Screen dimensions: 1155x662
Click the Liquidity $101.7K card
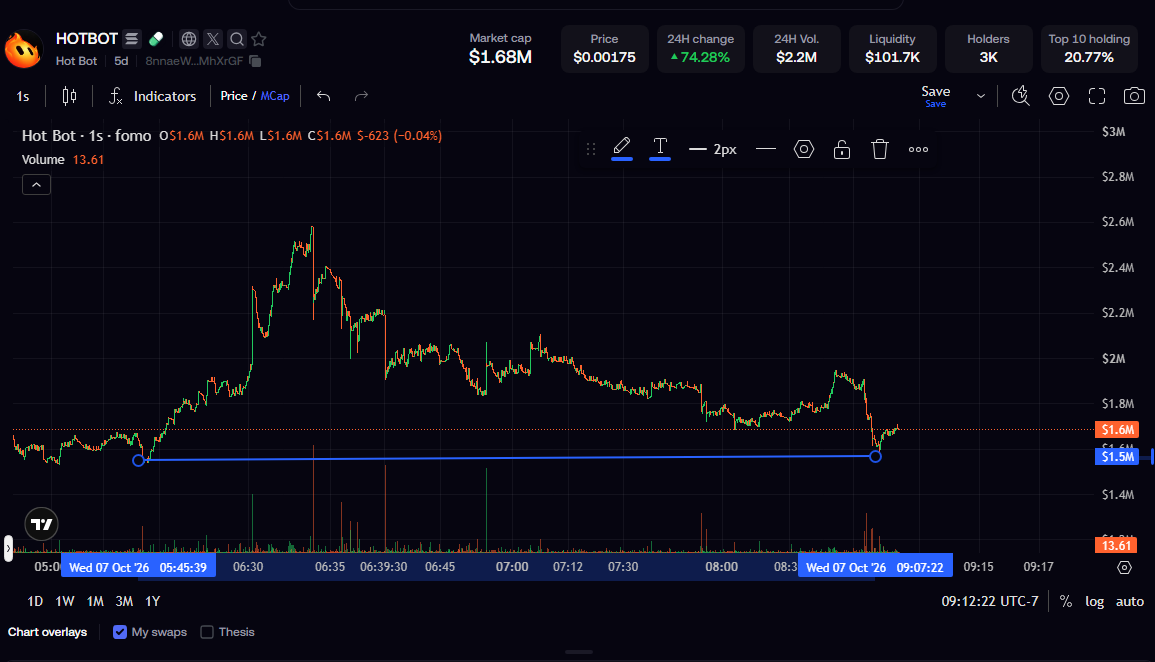pyautogui.click(x=892, y=49)
